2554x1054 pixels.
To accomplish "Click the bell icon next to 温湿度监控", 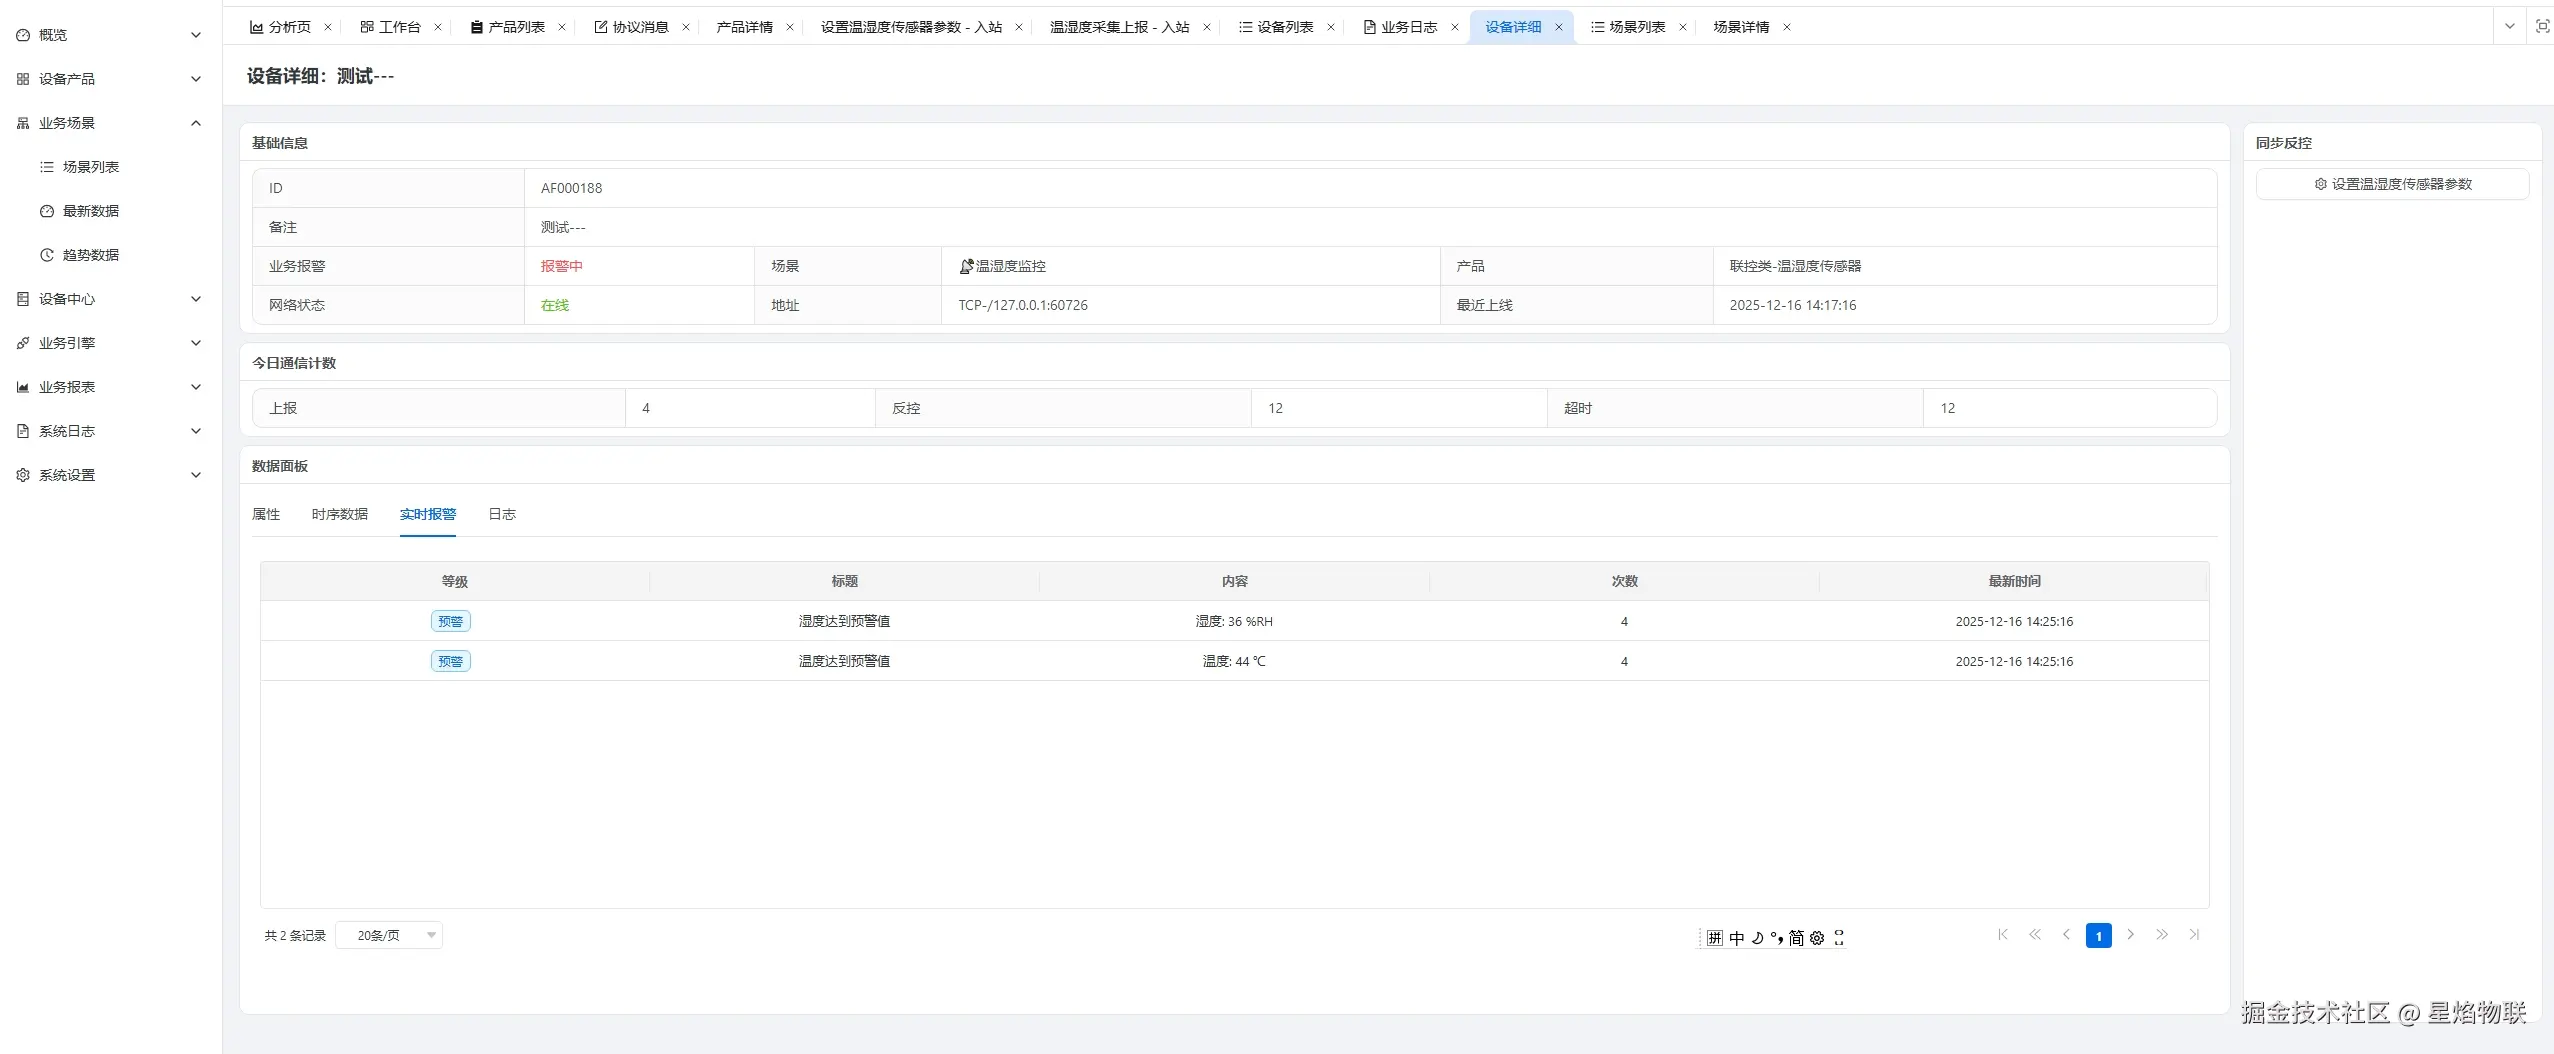I will pyautogui.click(x=964, y=265).
